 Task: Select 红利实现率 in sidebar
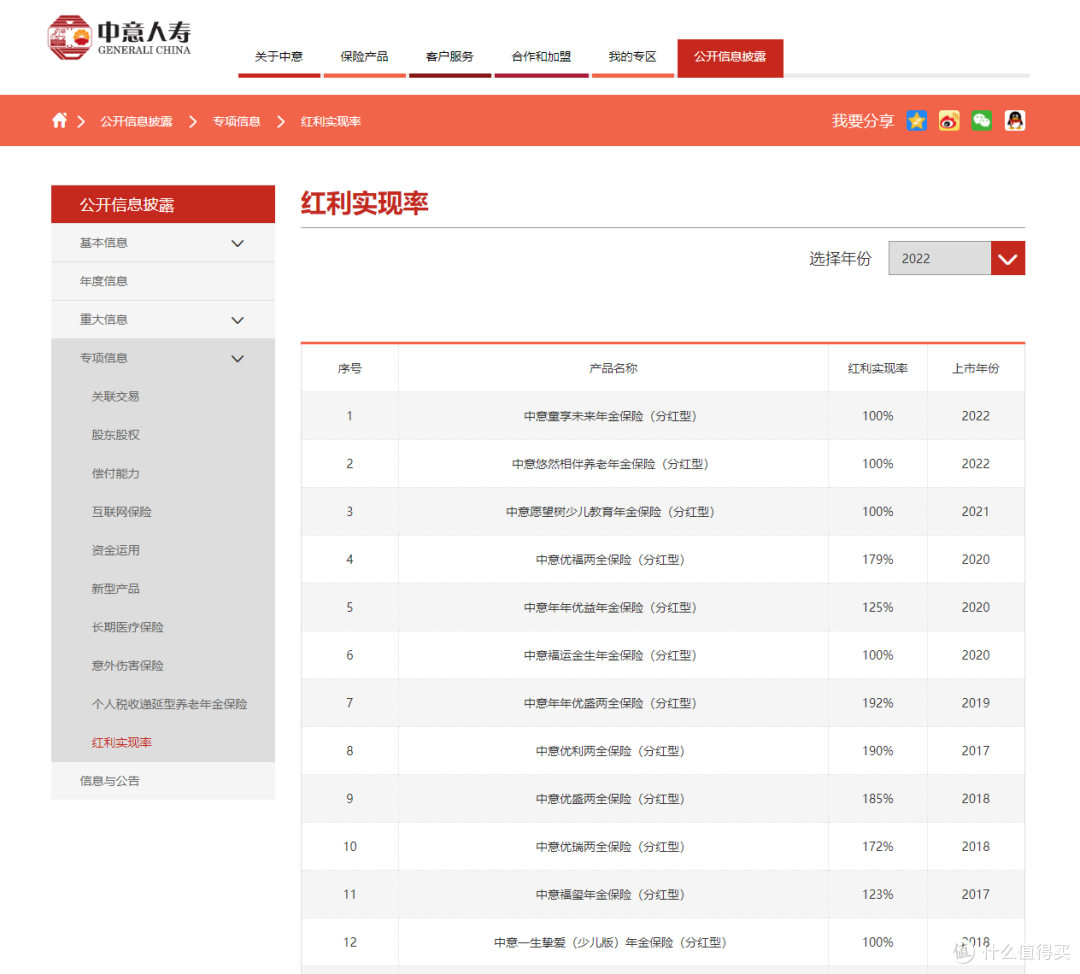click(x=121, y=743)
